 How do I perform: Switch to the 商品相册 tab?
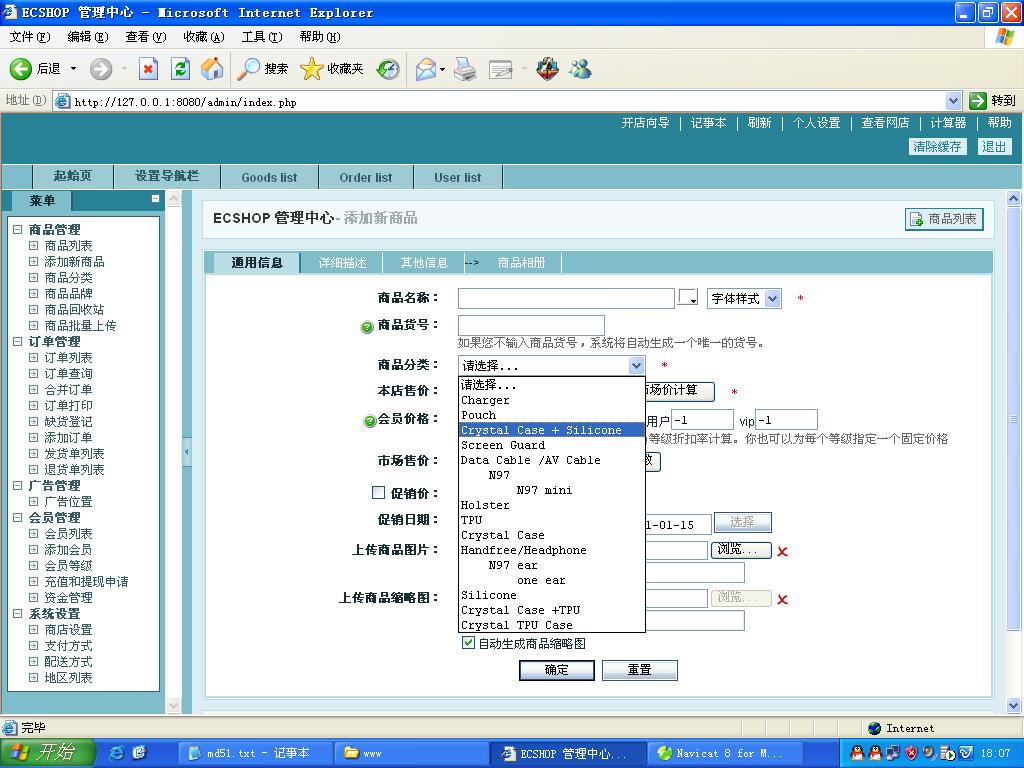[x=520, y=263]
